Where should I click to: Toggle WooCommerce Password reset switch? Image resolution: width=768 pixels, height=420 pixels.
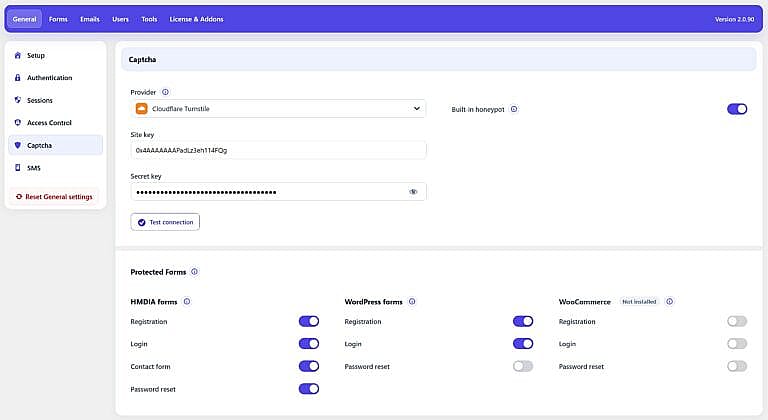click(737, 366)
